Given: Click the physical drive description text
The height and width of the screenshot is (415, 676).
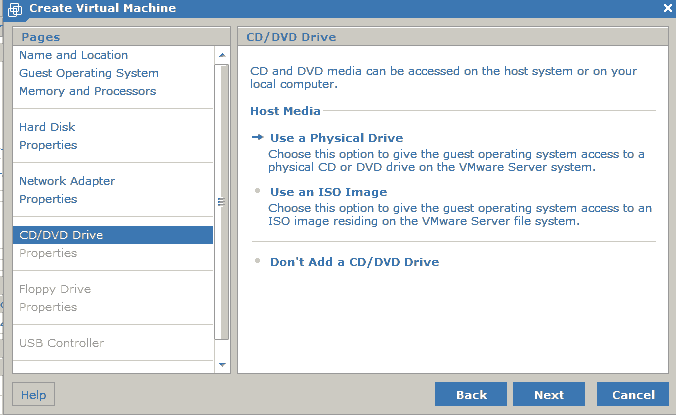Looking at the screenshot, I should tap(456, 161).
